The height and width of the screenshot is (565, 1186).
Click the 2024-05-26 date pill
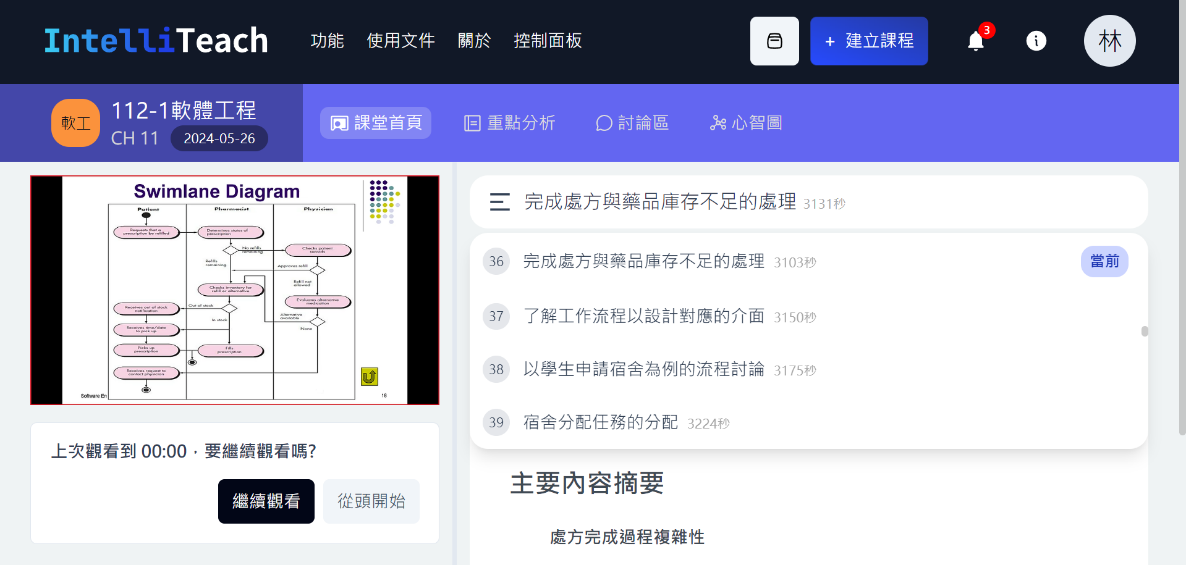click(x=219, y=139)
